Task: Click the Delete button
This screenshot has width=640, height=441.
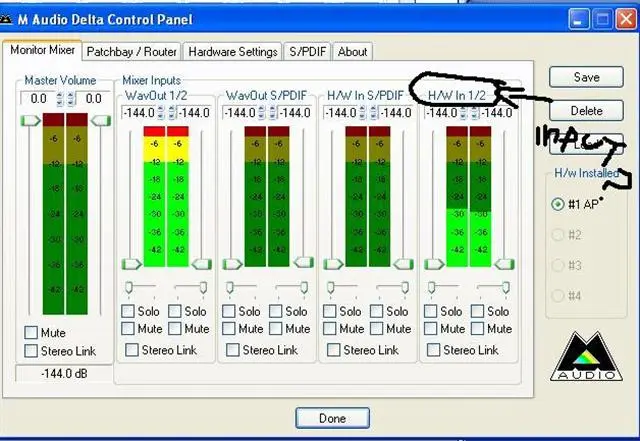Action: (x=587, y=110)
